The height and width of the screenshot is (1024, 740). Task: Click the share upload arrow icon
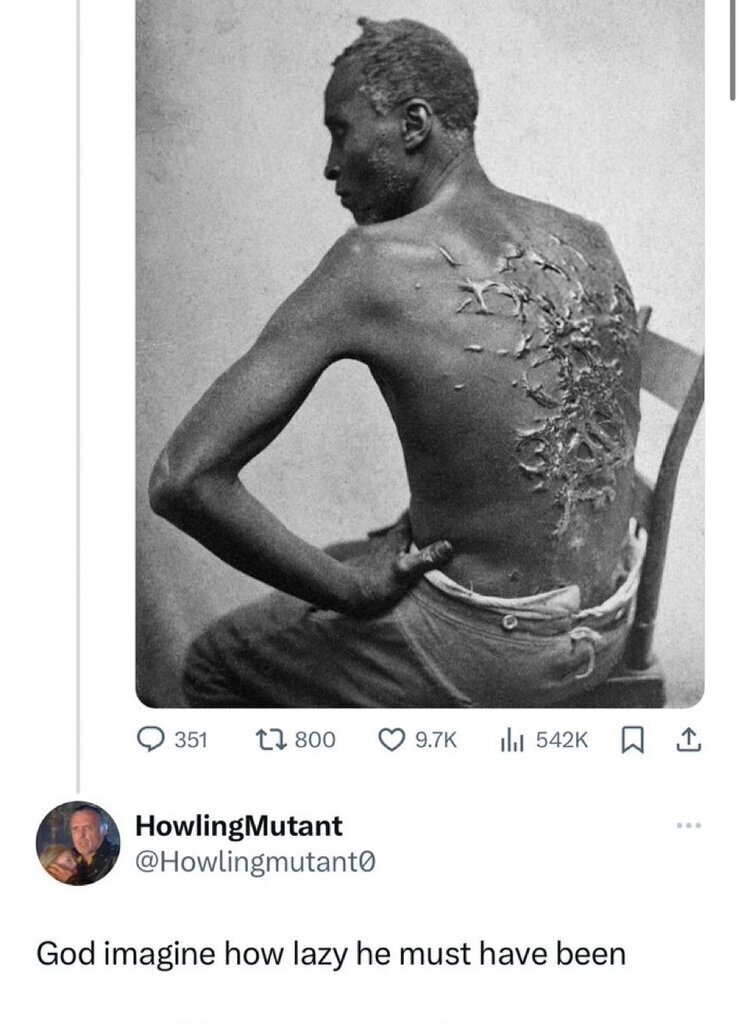click(687, 740)
